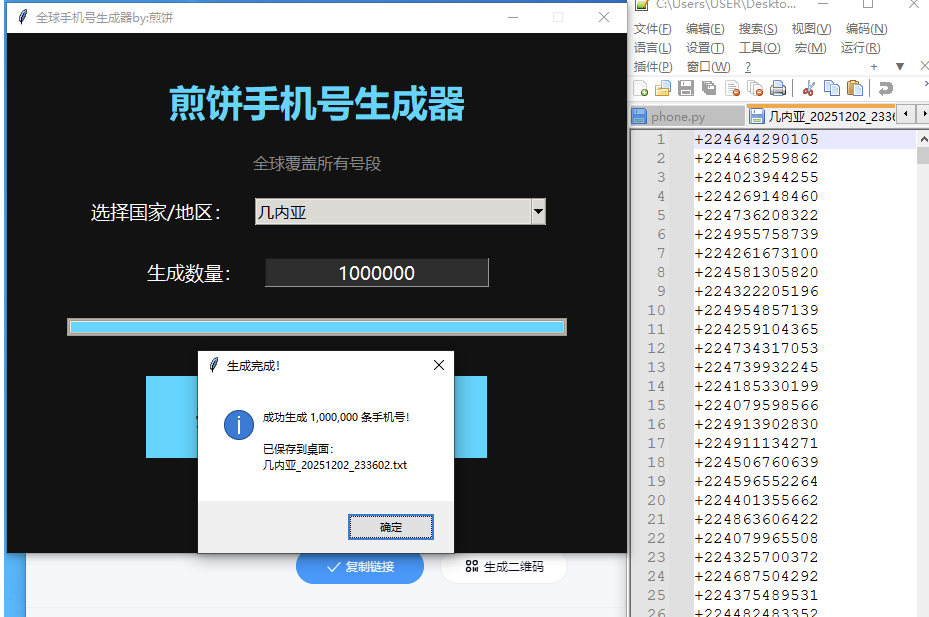The image size is (929, 617).
Task: Close all documents with the toolbar icon
Action: coord(756,88)
